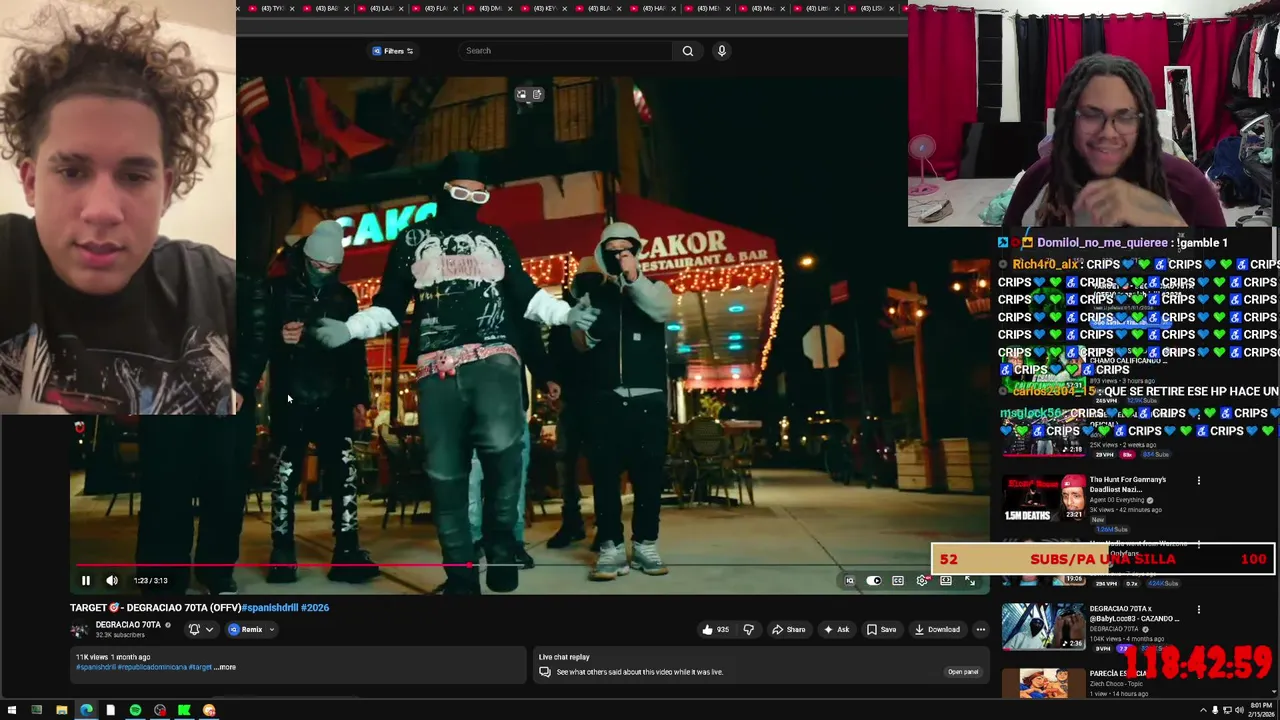Open Microsoft Edge in the taskbar
This screenshot has width=1280, height=720.
86,710
